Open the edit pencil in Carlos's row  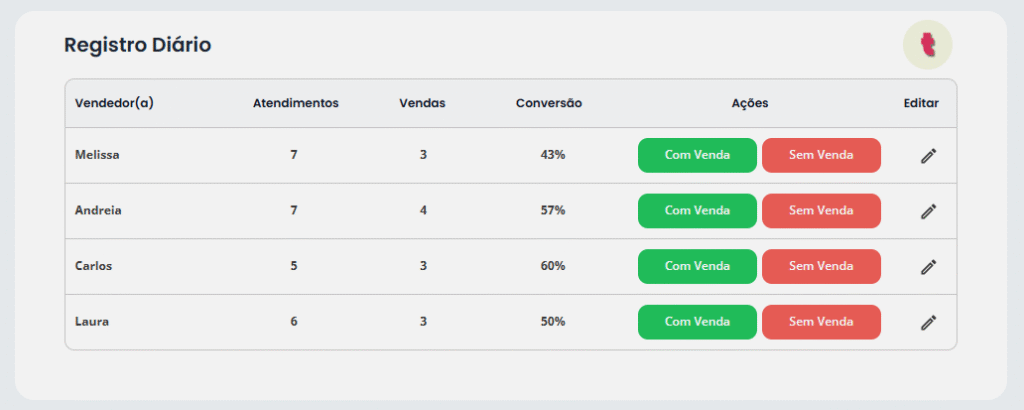coord(928,267)
